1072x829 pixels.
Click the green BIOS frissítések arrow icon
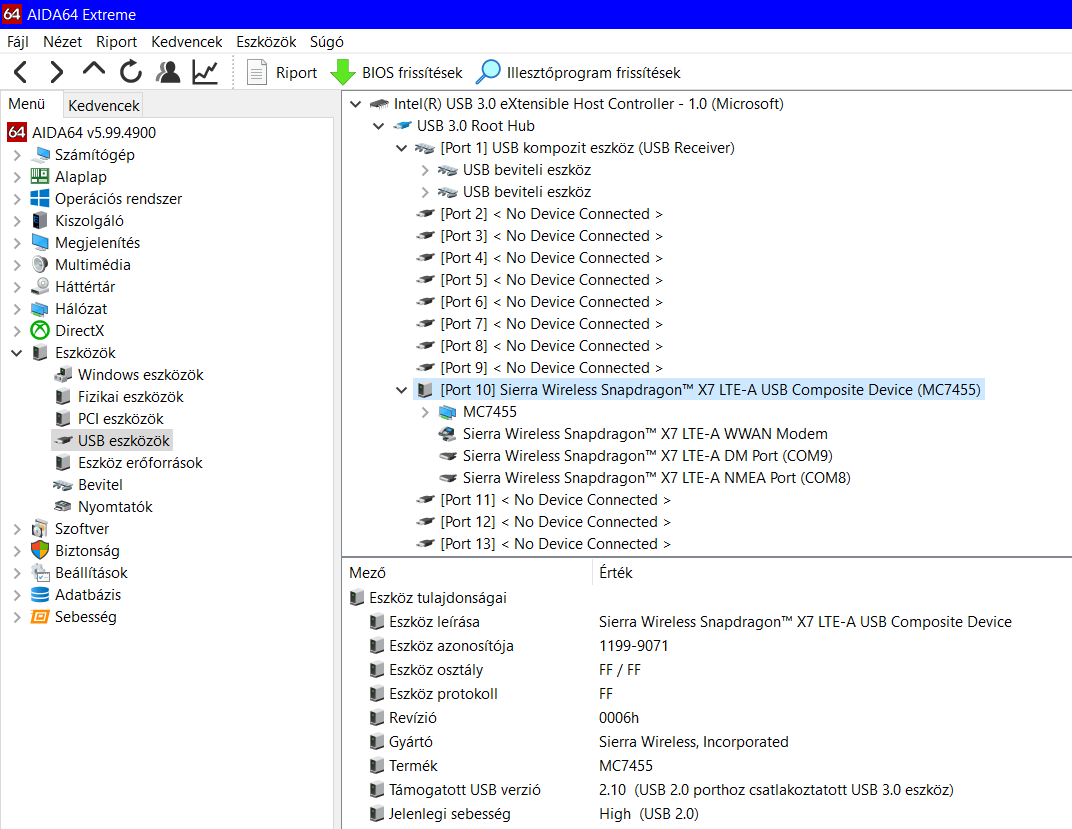pos(343,72)
